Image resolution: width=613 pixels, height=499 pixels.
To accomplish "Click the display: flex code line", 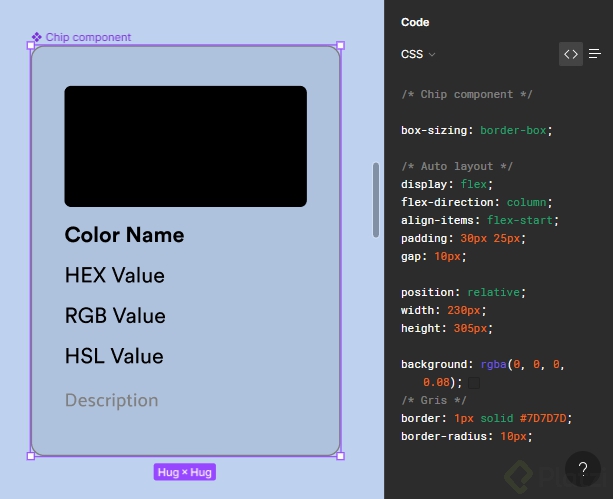I will coord(447,184).
